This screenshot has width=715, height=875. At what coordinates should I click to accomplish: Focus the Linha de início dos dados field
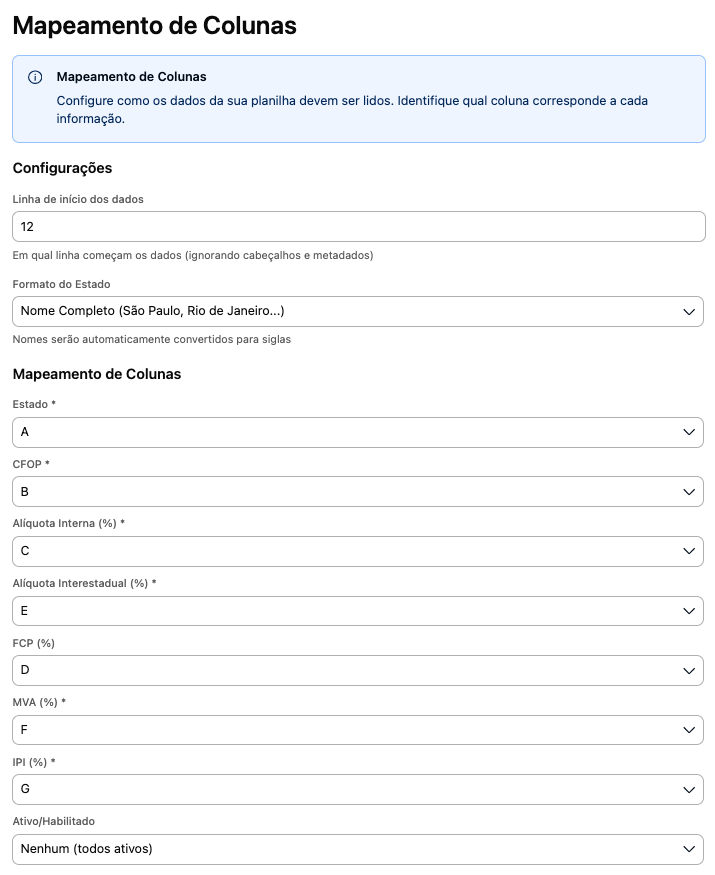[x=358, y=227]
